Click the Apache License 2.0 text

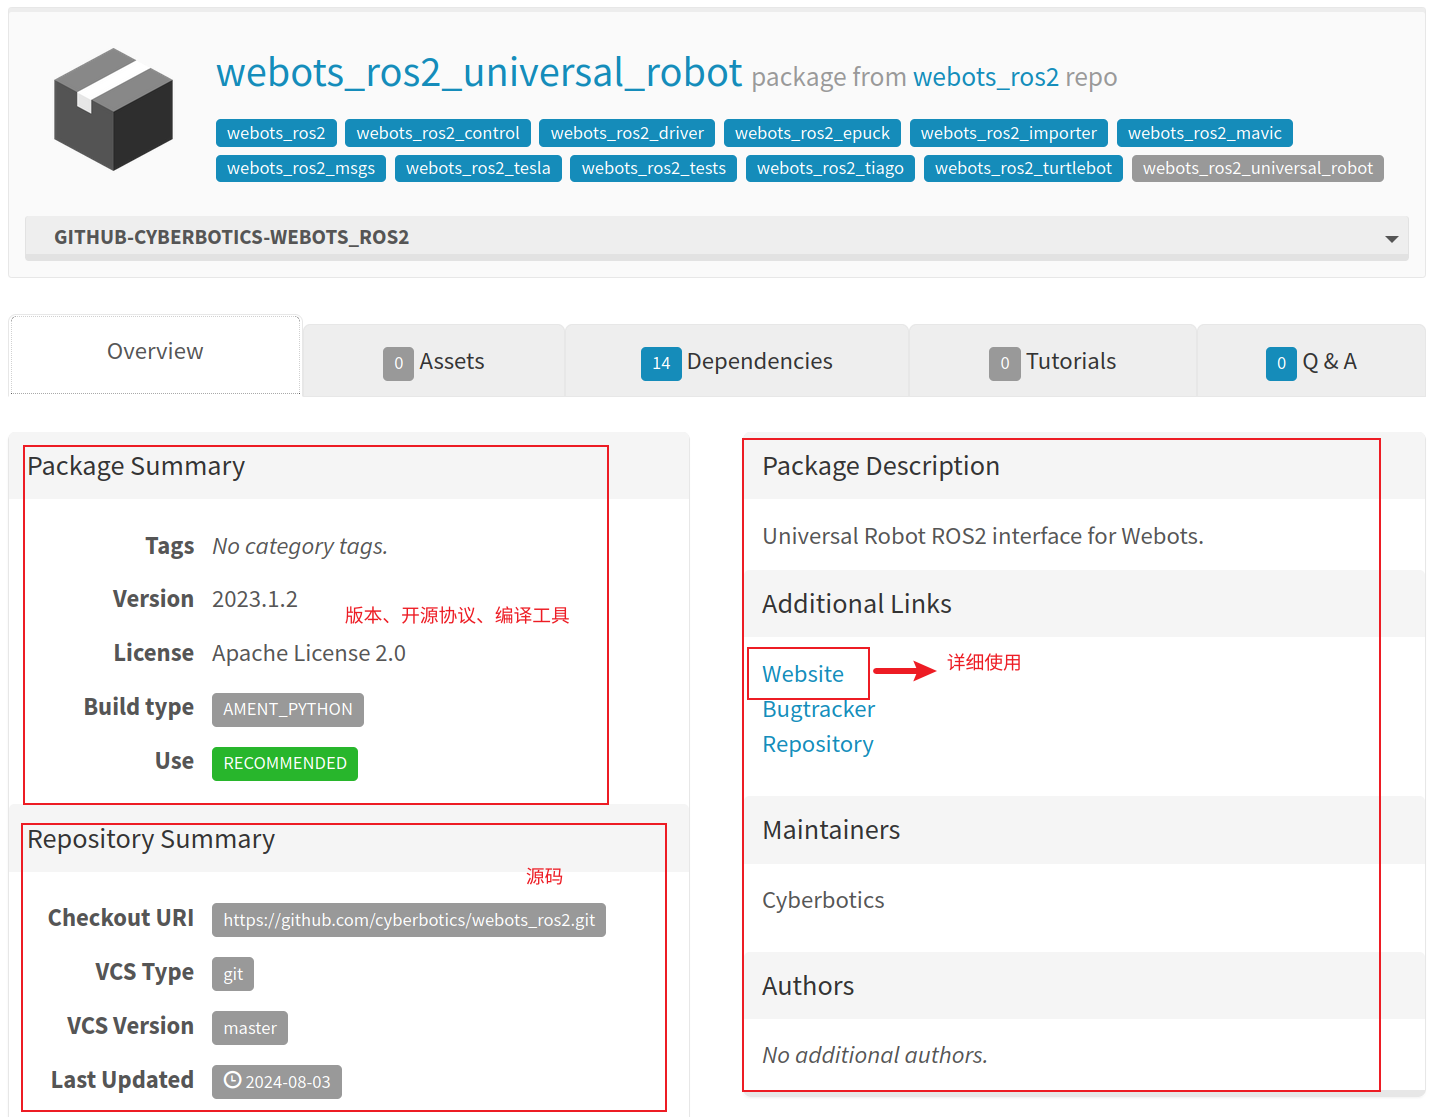309,653
